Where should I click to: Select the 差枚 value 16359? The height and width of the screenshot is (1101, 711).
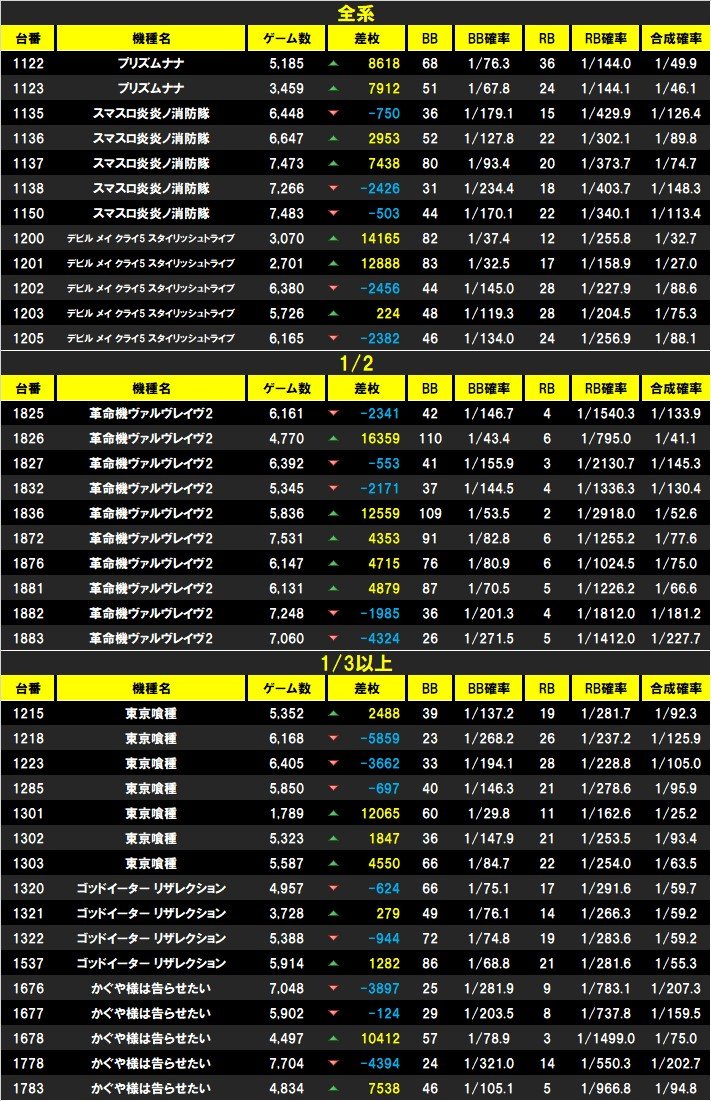(x=380, y=439)
